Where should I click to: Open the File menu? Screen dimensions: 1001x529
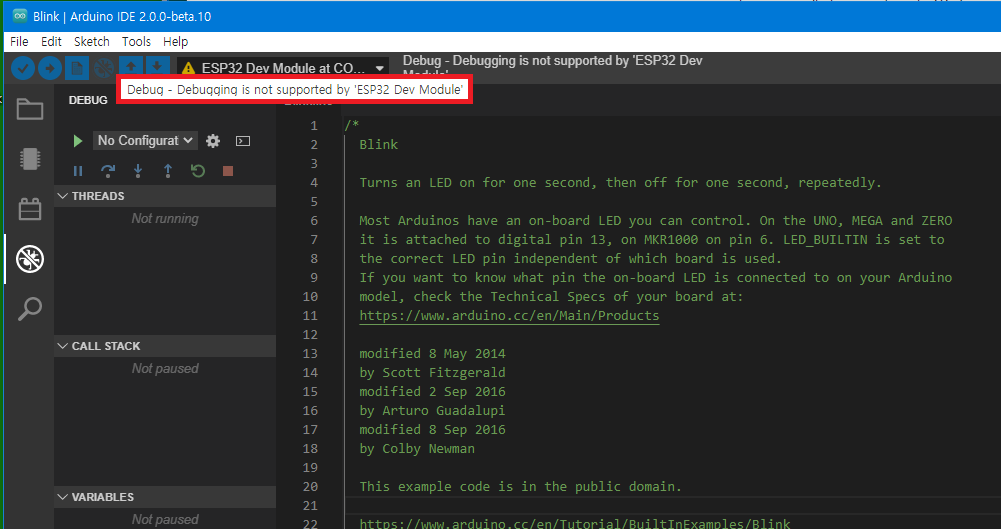pyautogui.click(x=19, y=41)
